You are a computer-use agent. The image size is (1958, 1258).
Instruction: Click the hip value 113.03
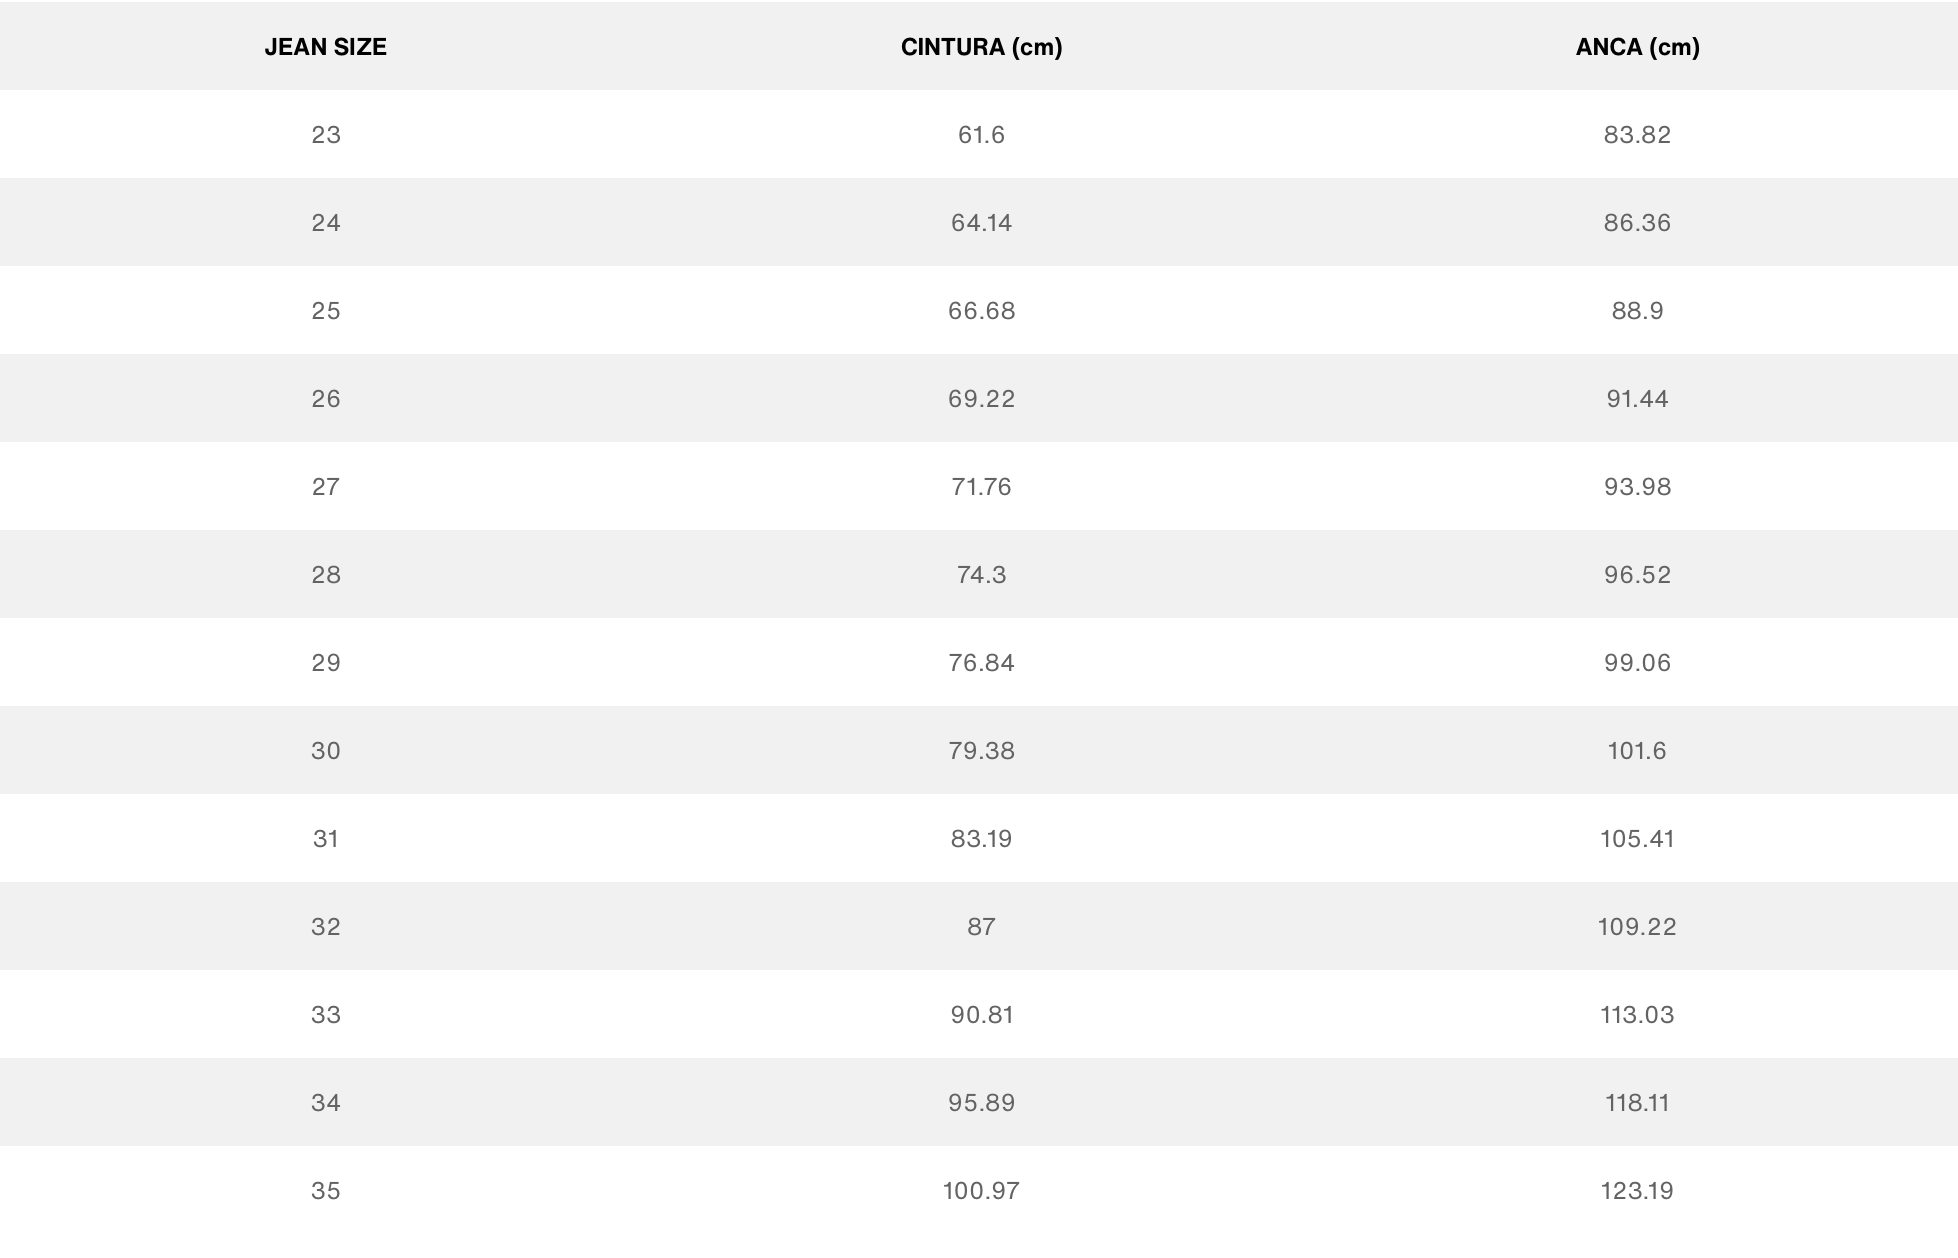click(x=1637, y=1015)
